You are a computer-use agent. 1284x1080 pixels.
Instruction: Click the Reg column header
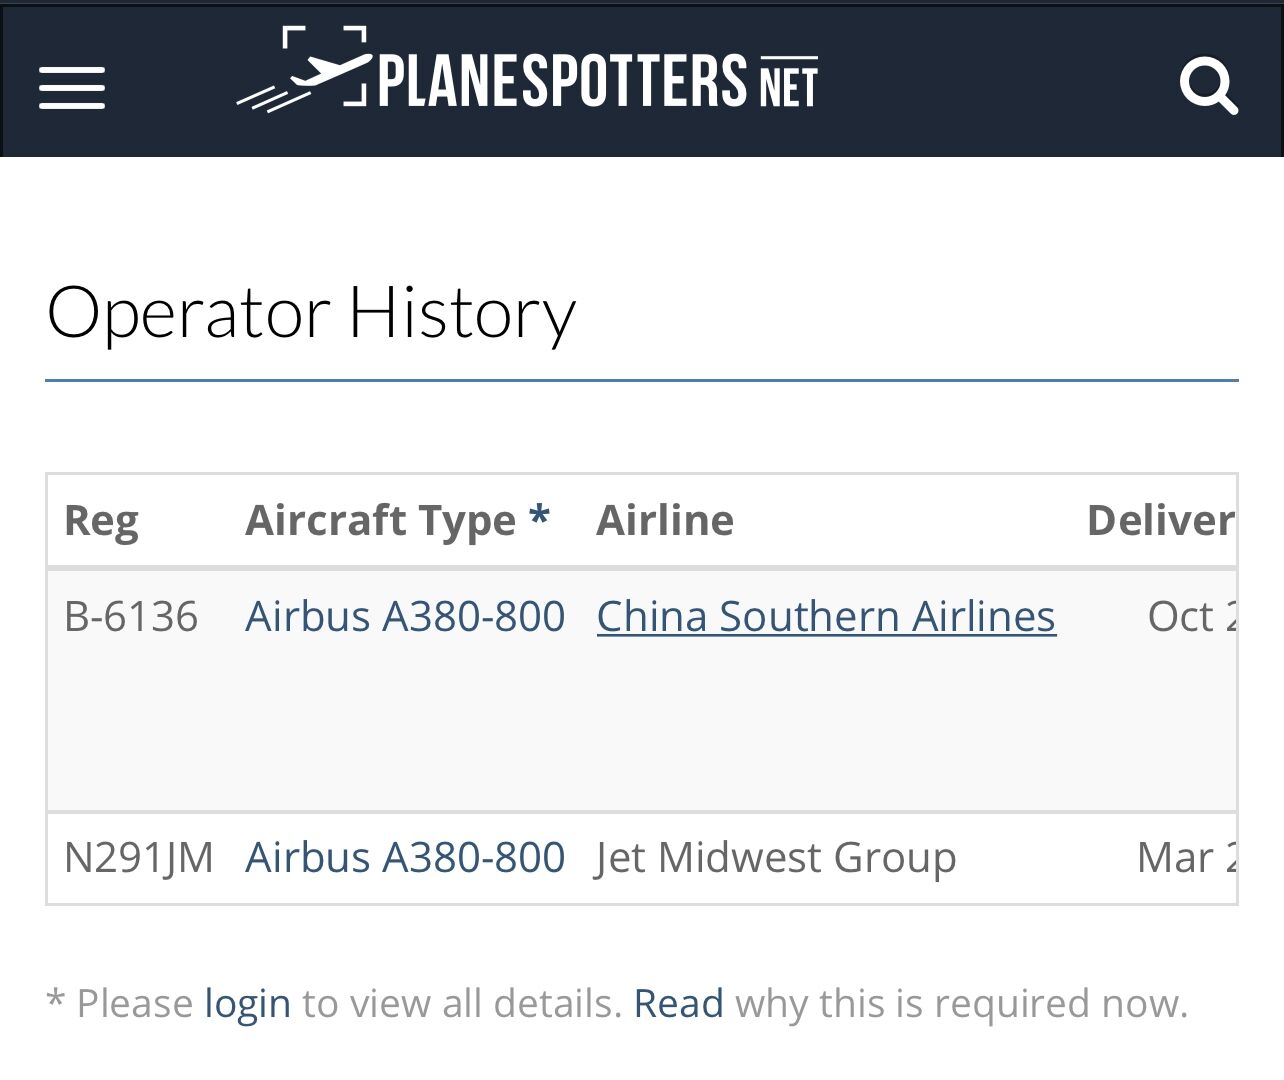[x=101, y=521]
